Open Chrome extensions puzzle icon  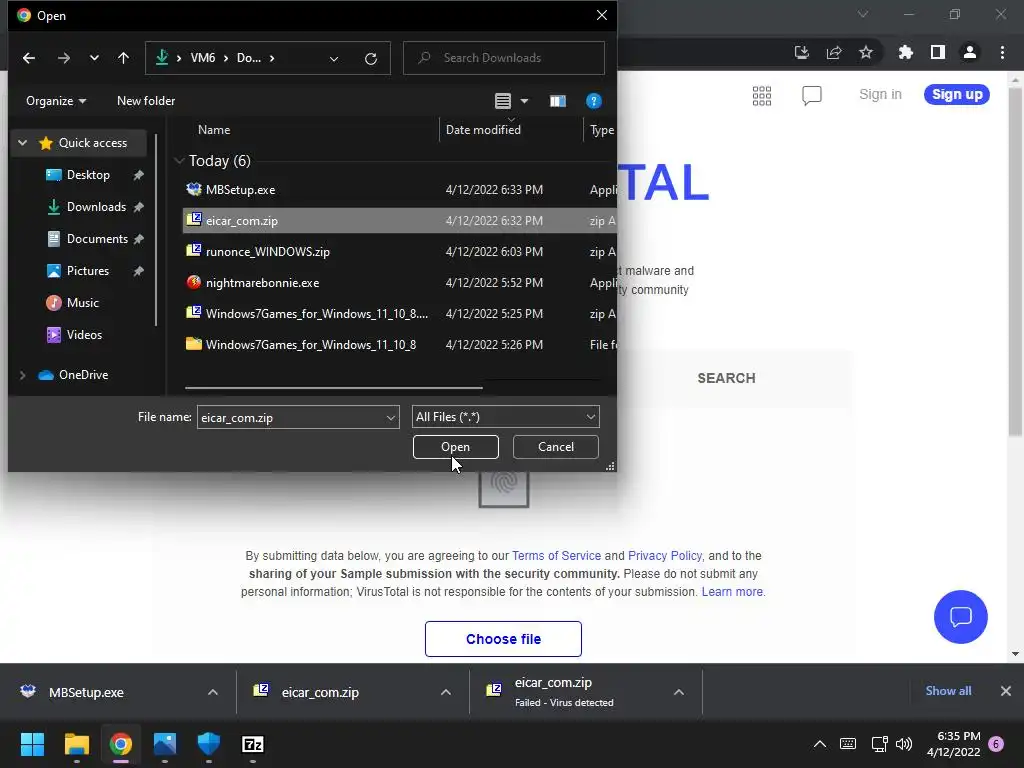coord(905,52)
